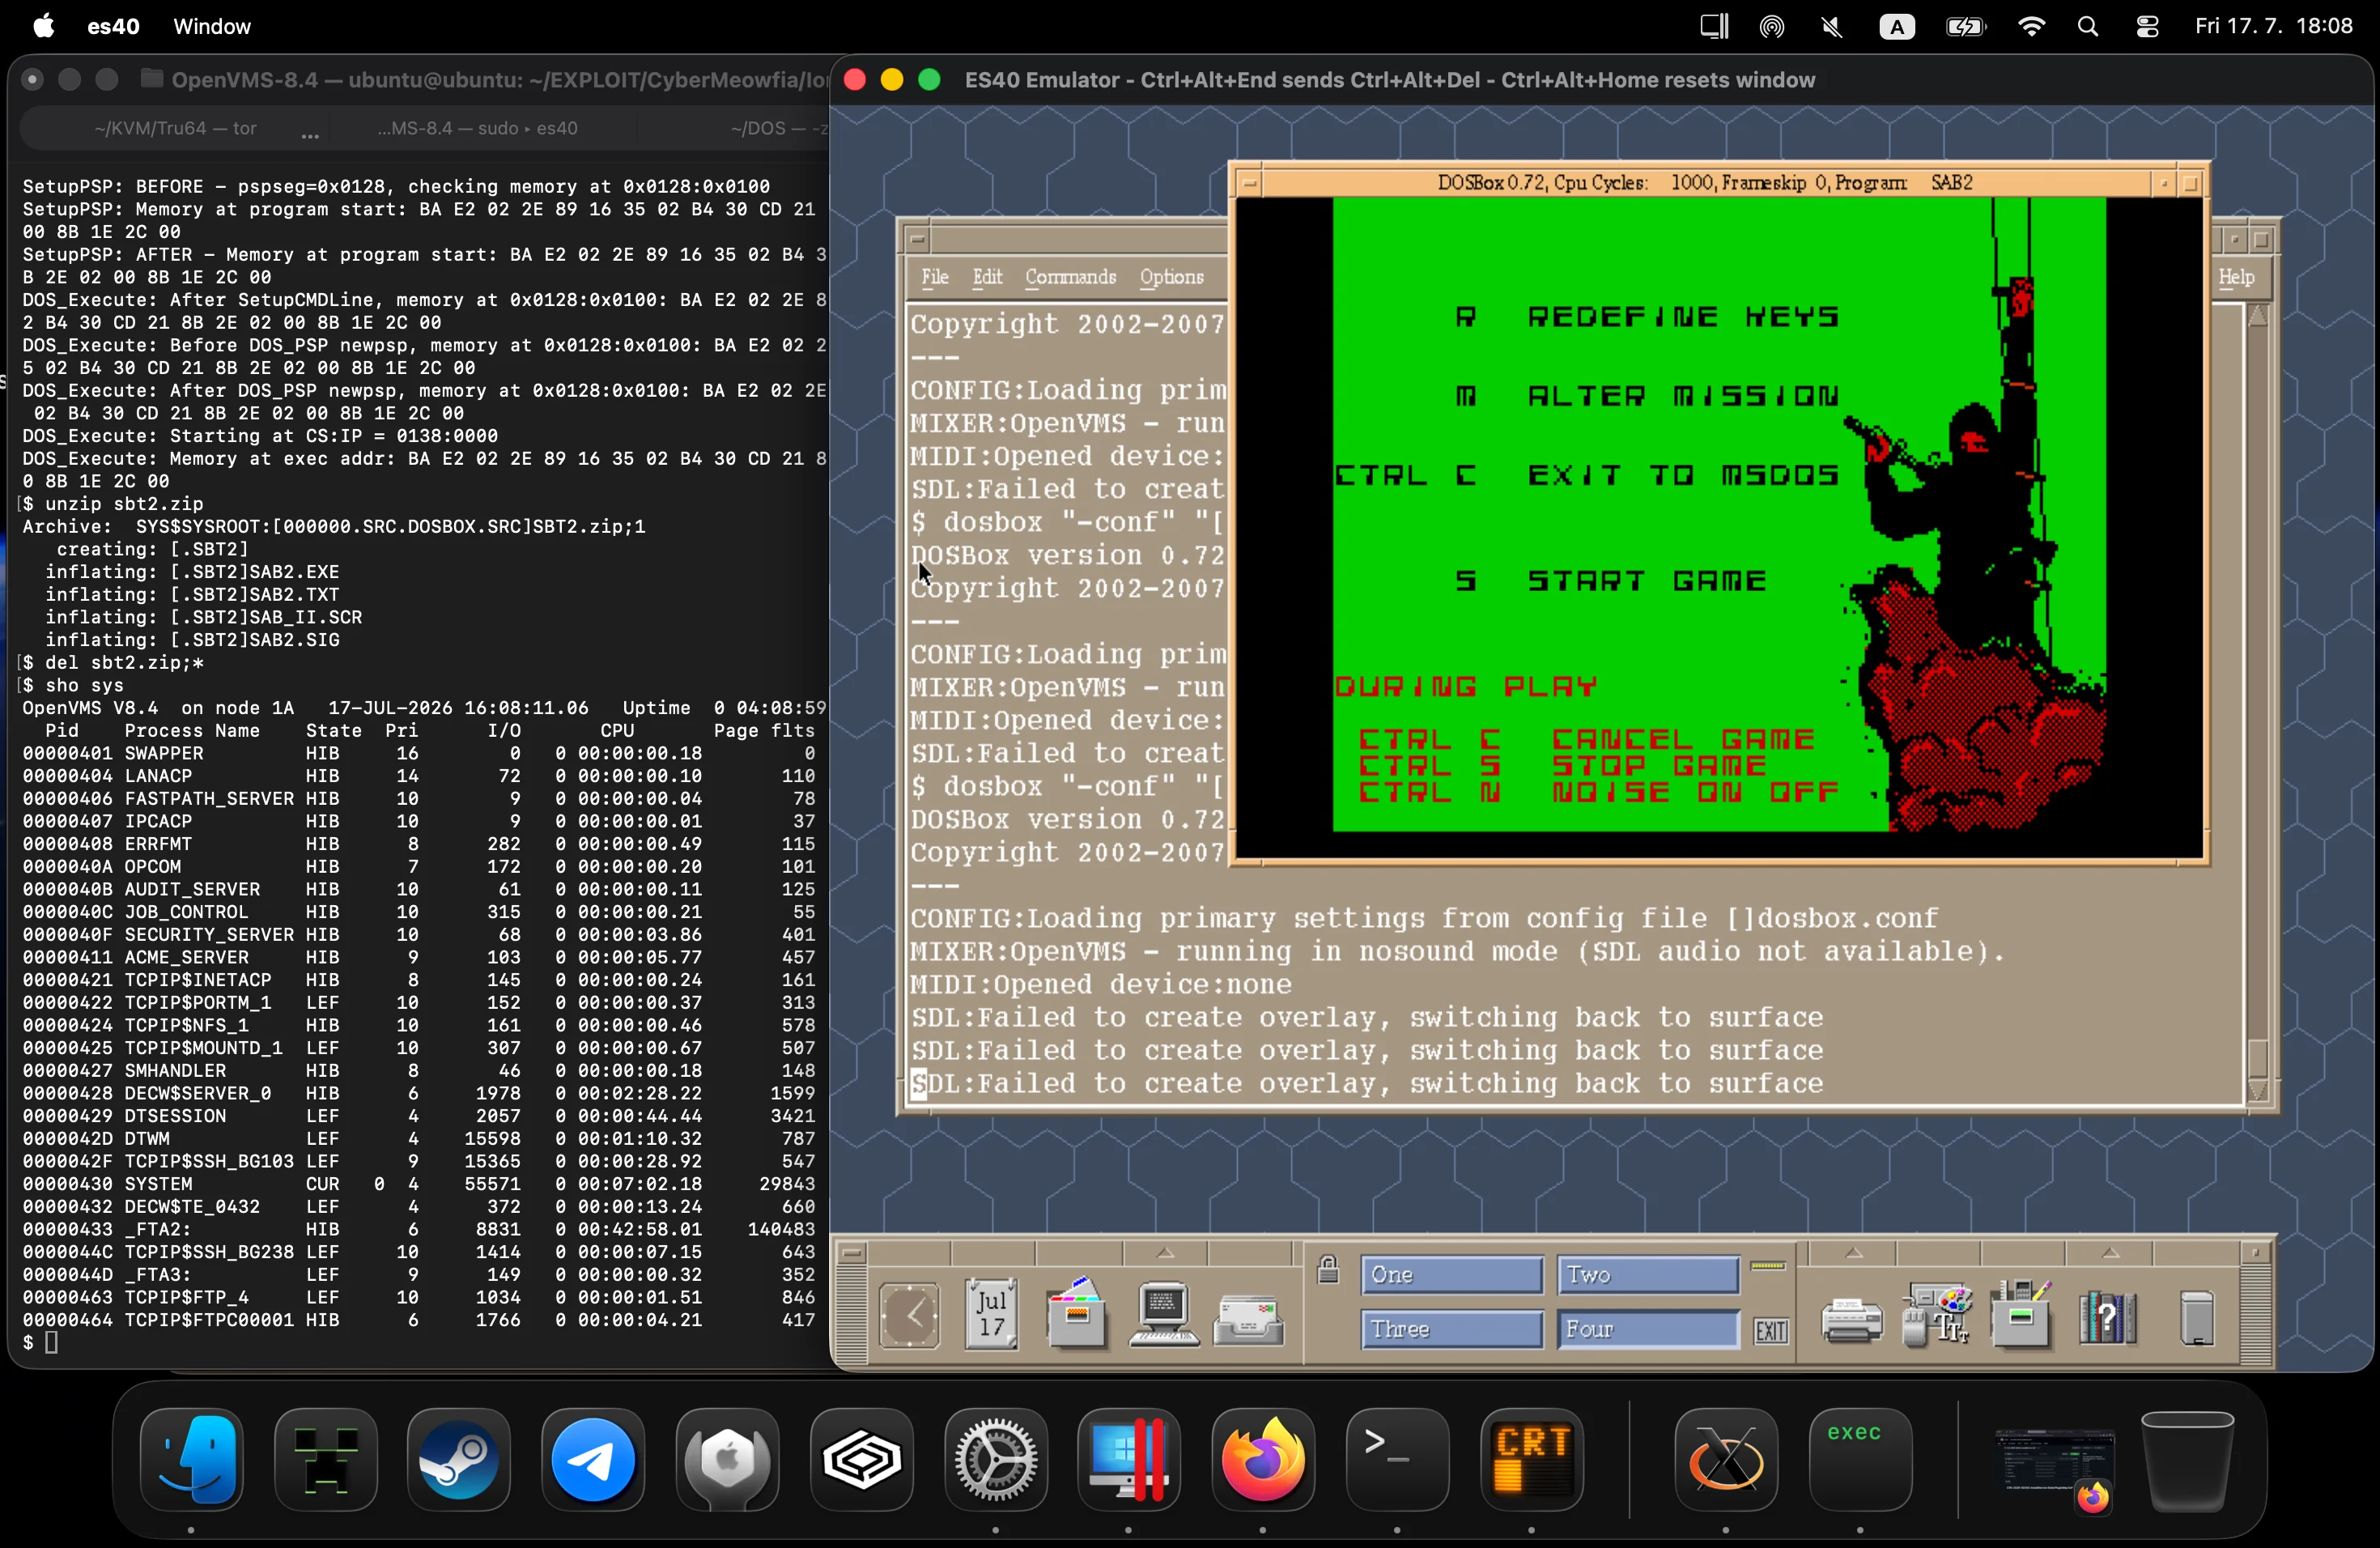Open System Settings gear in the Dock

click(996, 1460)
